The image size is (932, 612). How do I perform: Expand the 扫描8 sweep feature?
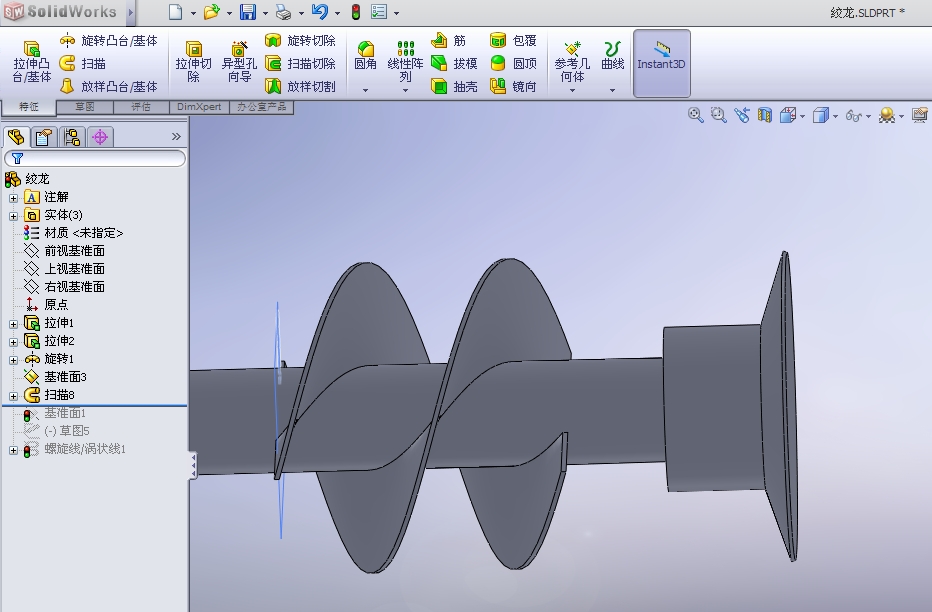coord(13,396)
